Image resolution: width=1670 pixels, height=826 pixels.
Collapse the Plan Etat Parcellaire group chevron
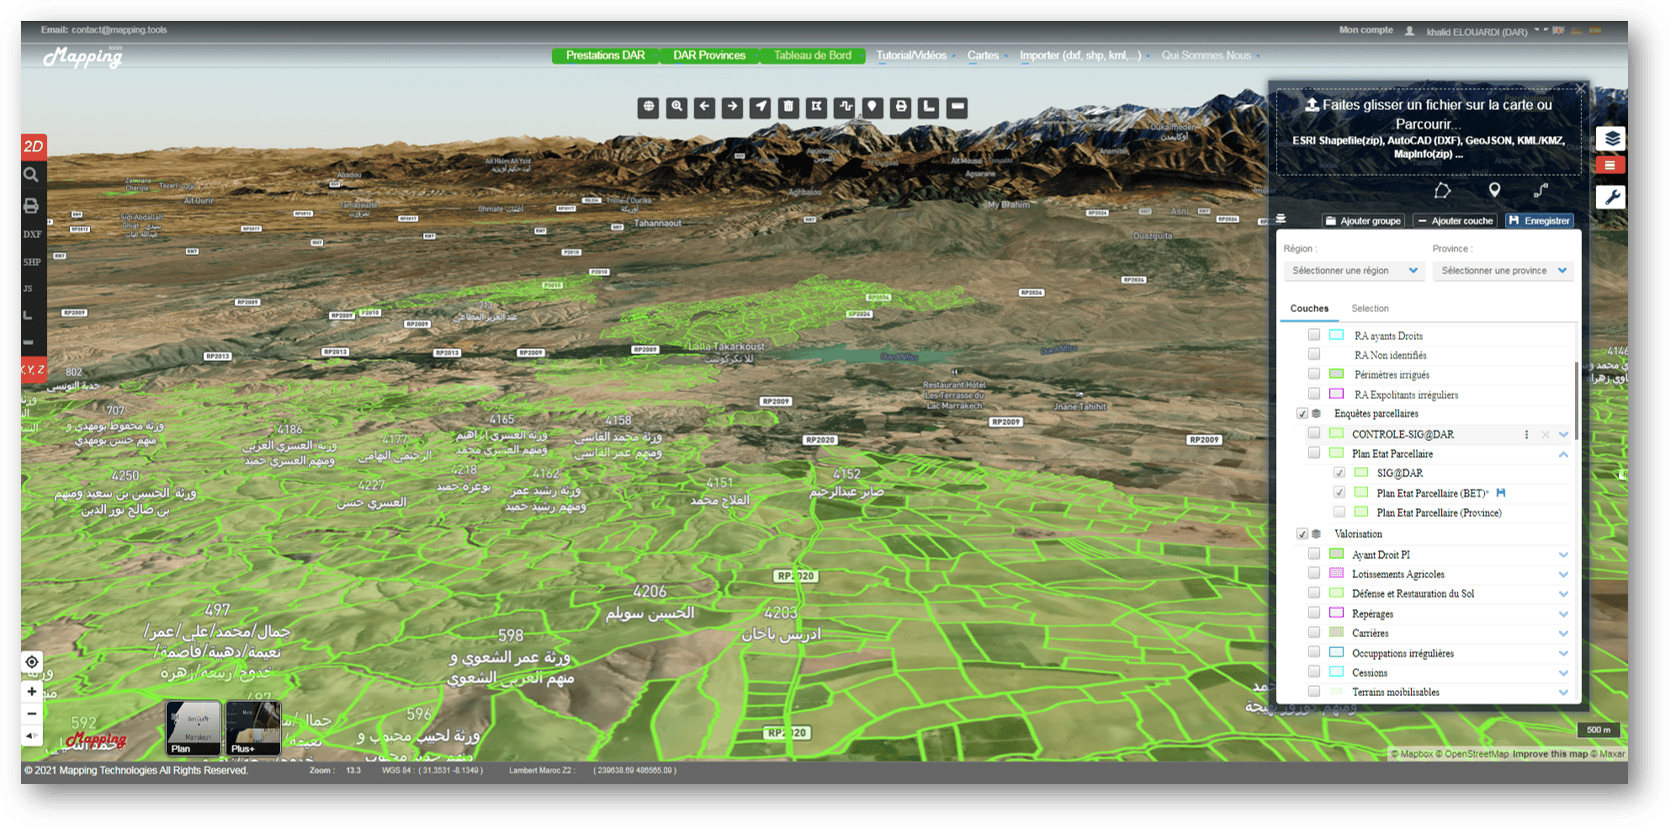tap(1563, 454)
